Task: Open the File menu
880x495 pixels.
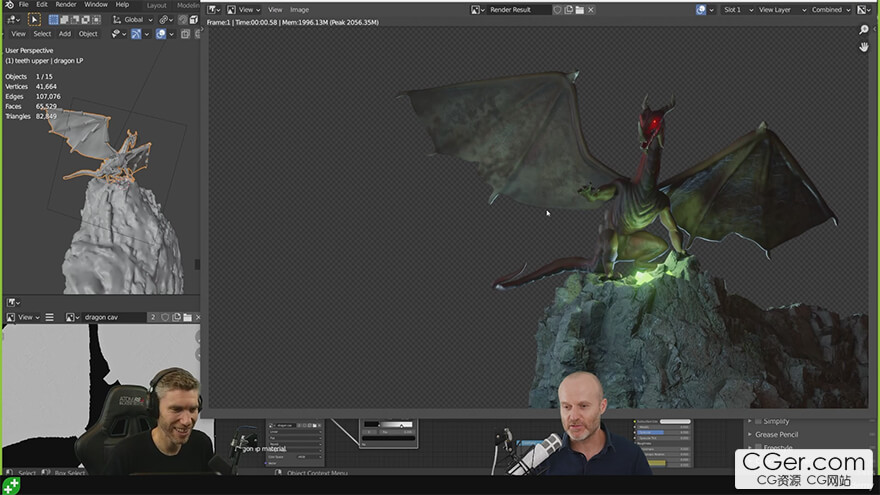Action: click(24, 4)
